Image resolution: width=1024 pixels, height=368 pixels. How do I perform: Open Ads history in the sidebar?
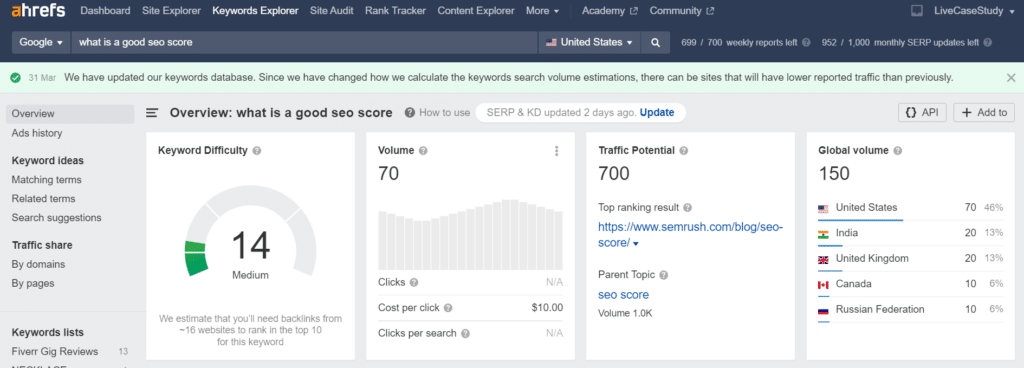tap(37, 133)
